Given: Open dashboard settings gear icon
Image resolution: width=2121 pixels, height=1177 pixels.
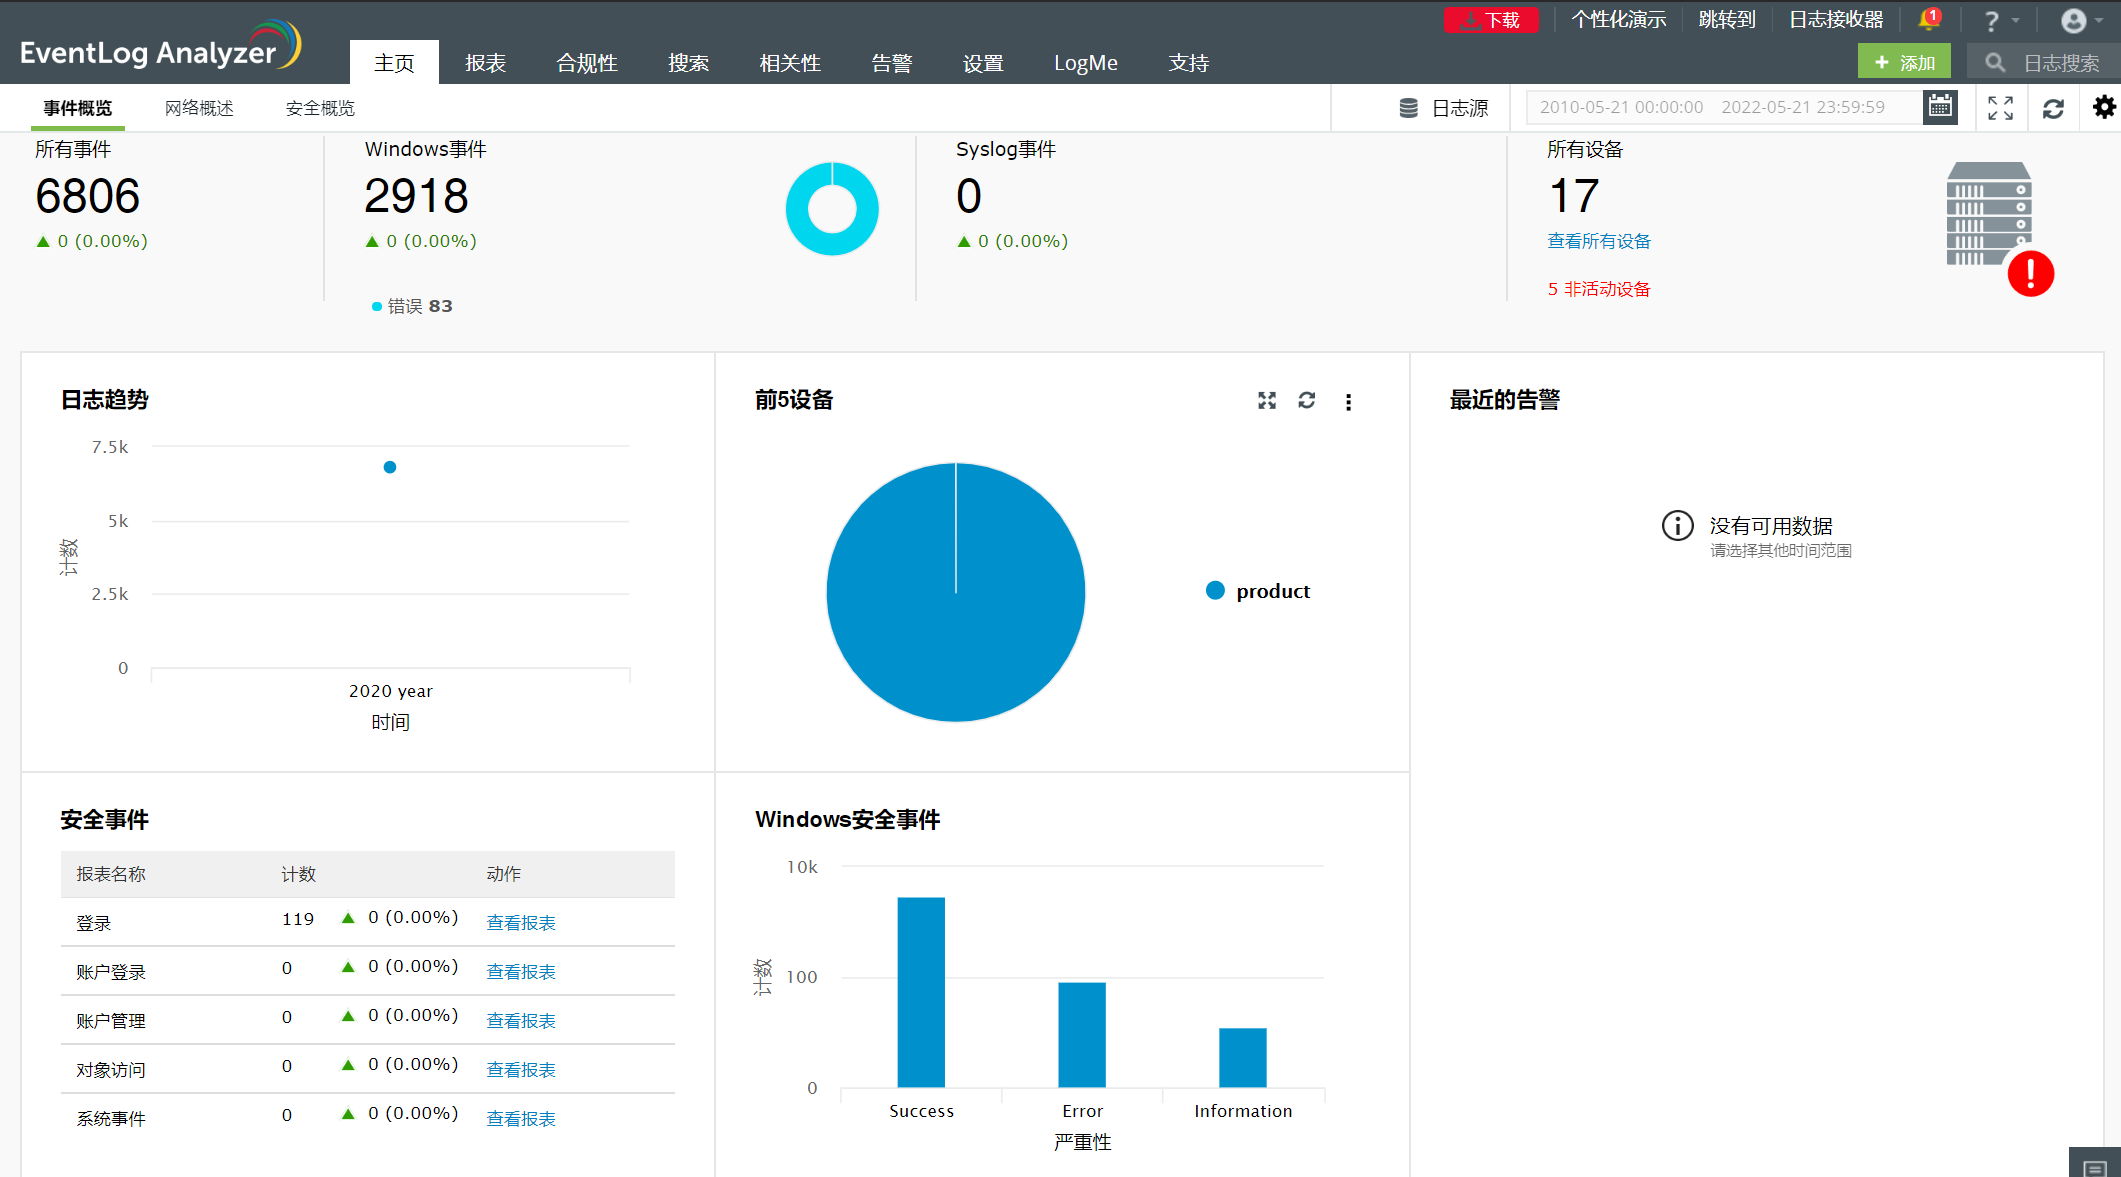Looking at the screenshot, I should 2104,107.
